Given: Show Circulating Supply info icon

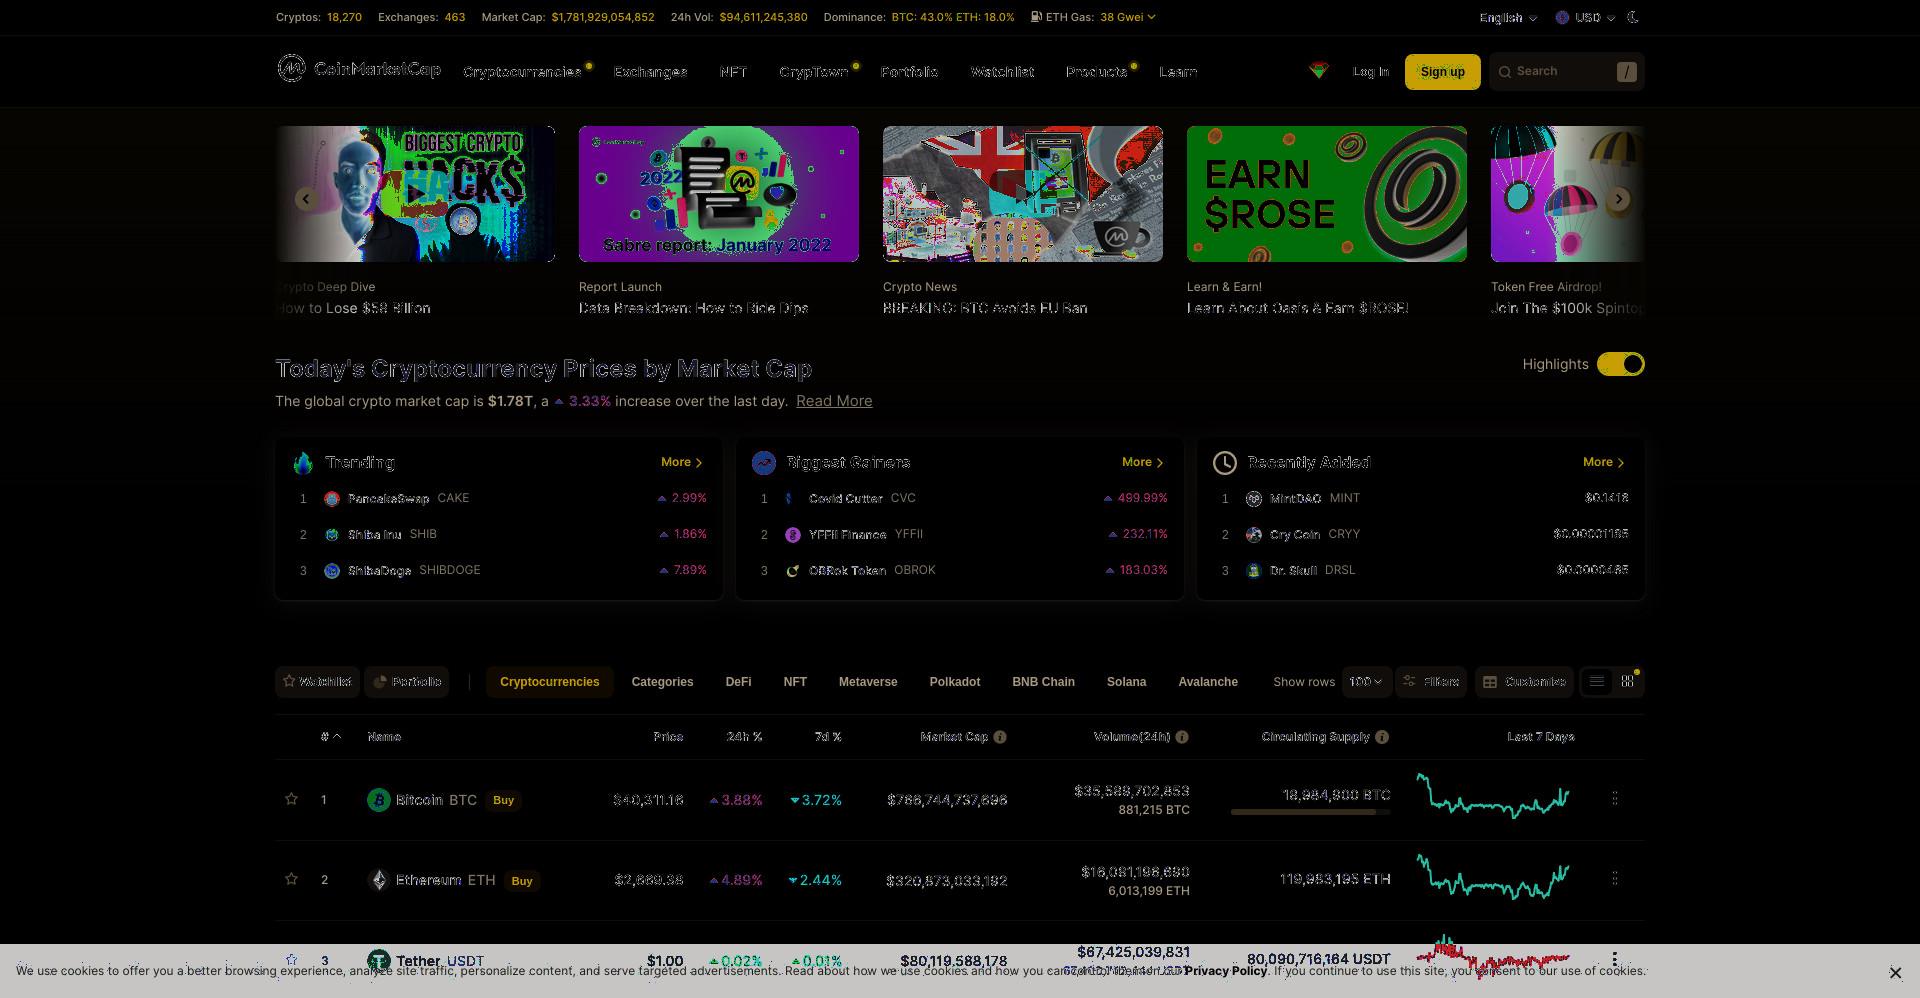Looking at the screenshot, I should (1382, 737).
